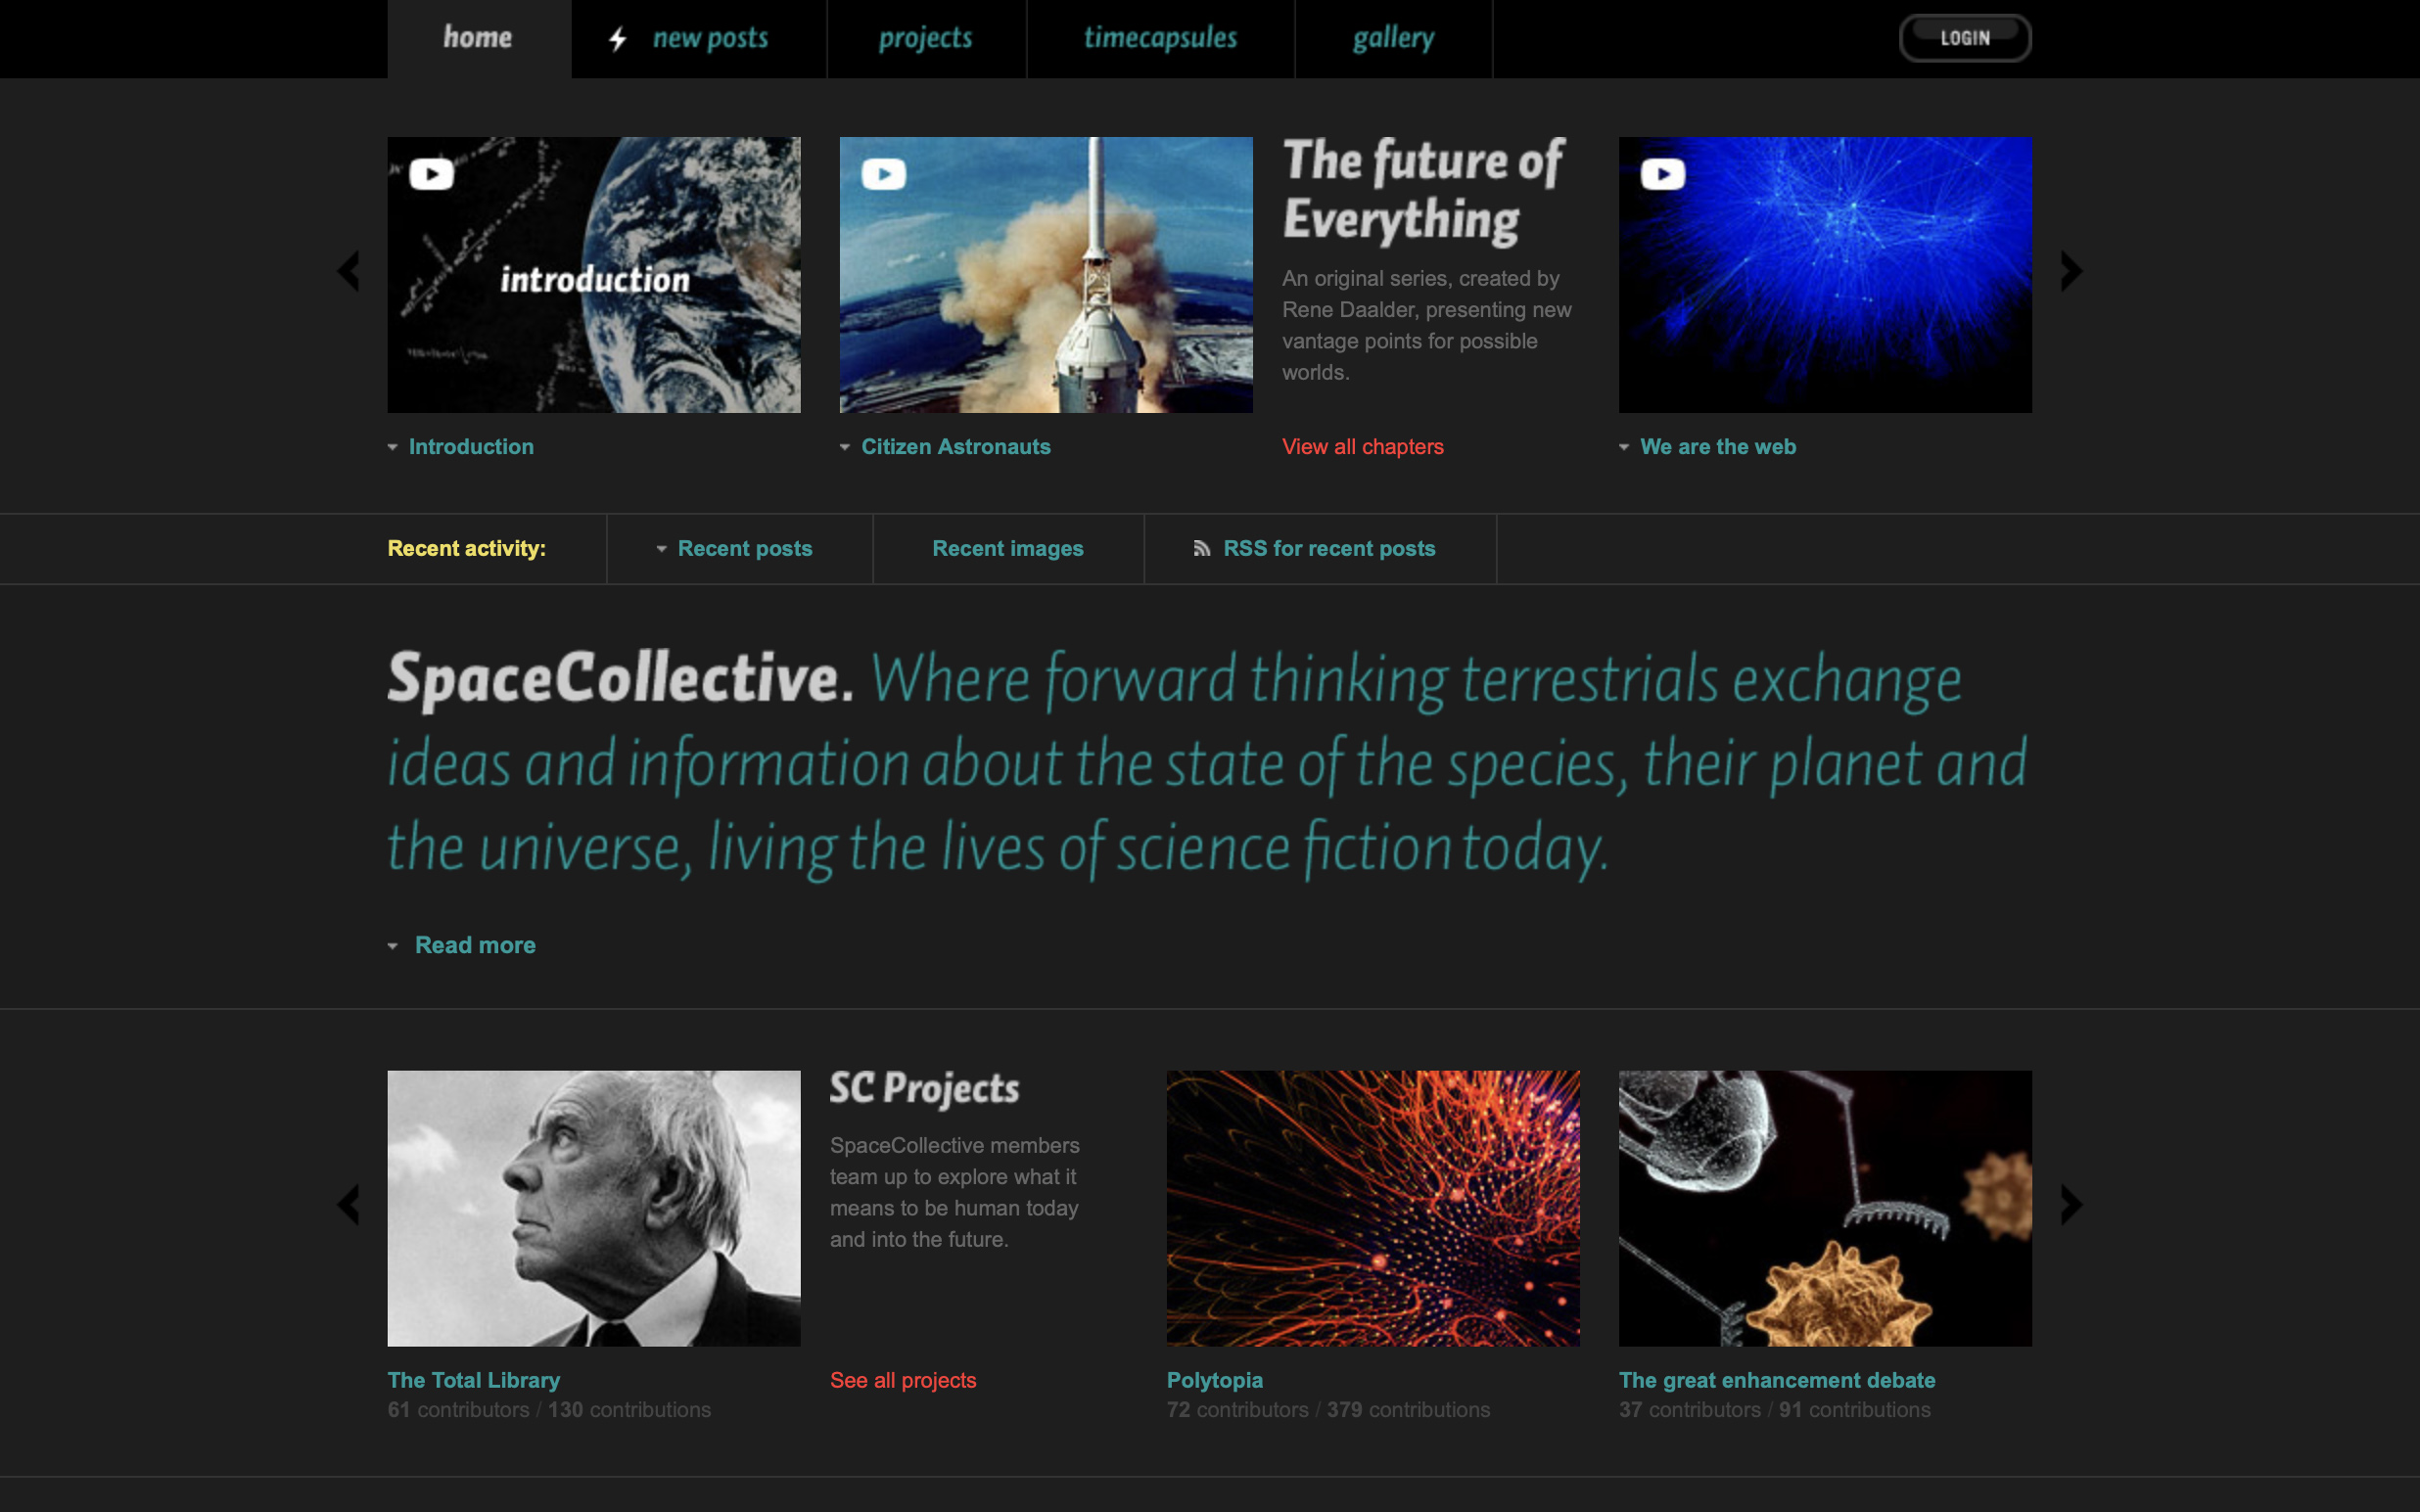Open the Recent posts dropdown arrow
This screenshot has width=2420, height=1512.
point(661,549)
